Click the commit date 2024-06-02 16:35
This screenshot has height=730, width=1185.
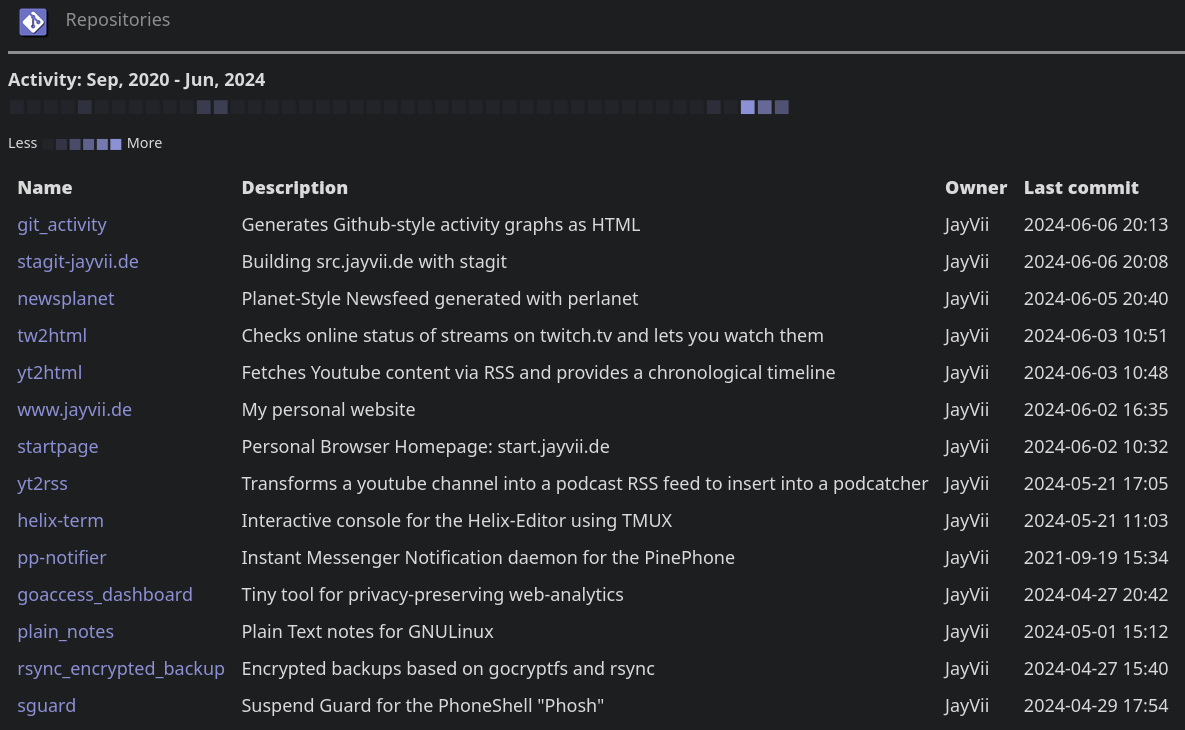click(x=1096, y=410)
